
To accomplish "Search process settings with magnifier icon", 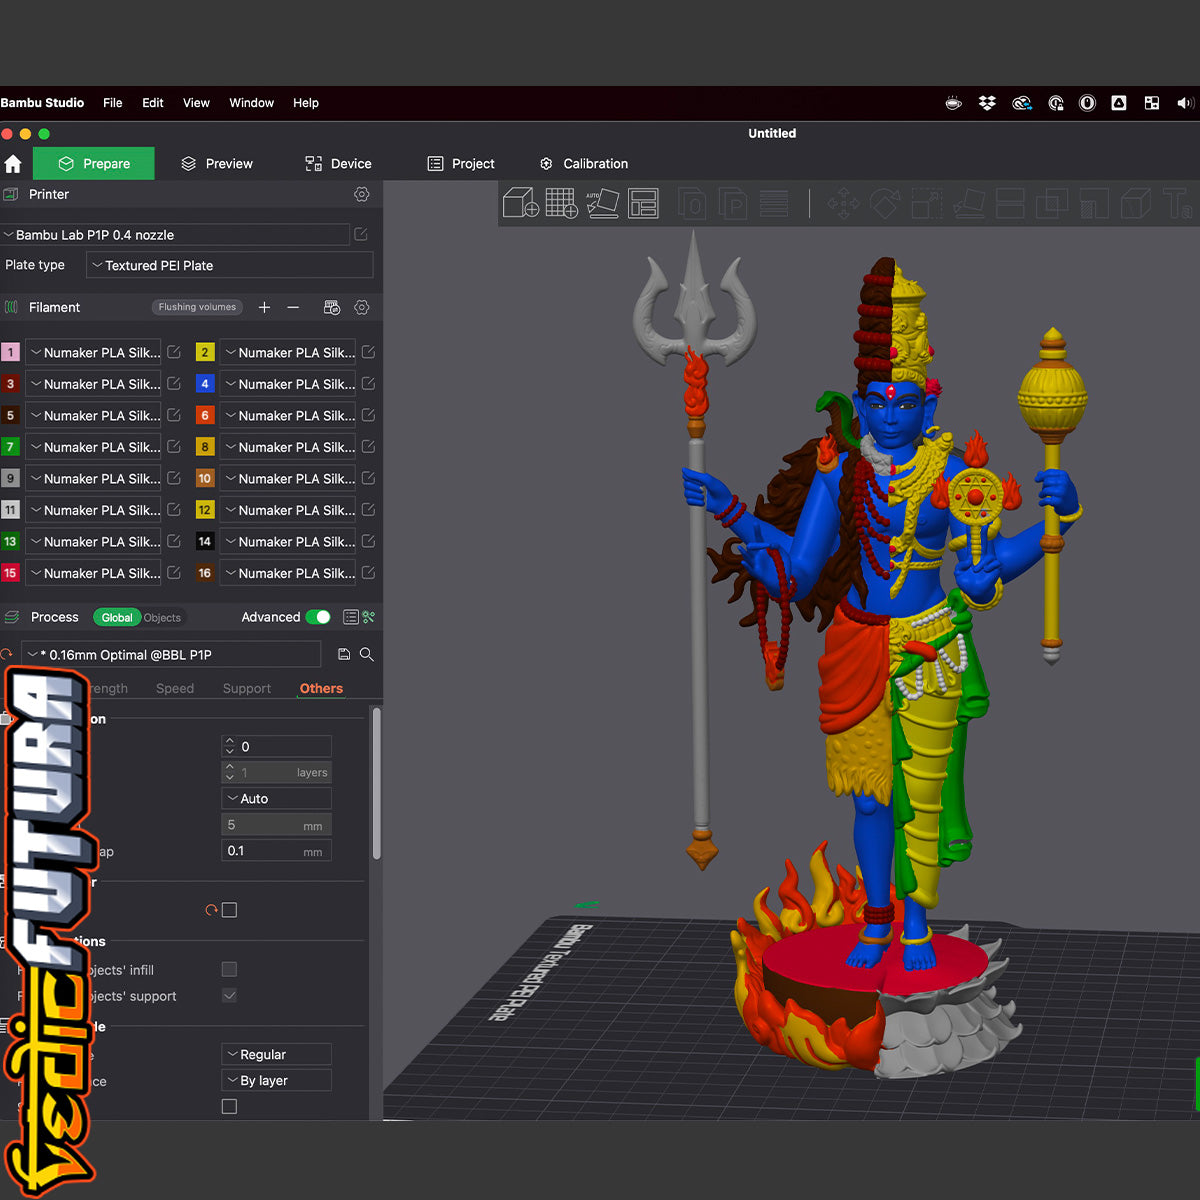I will 367,654.
